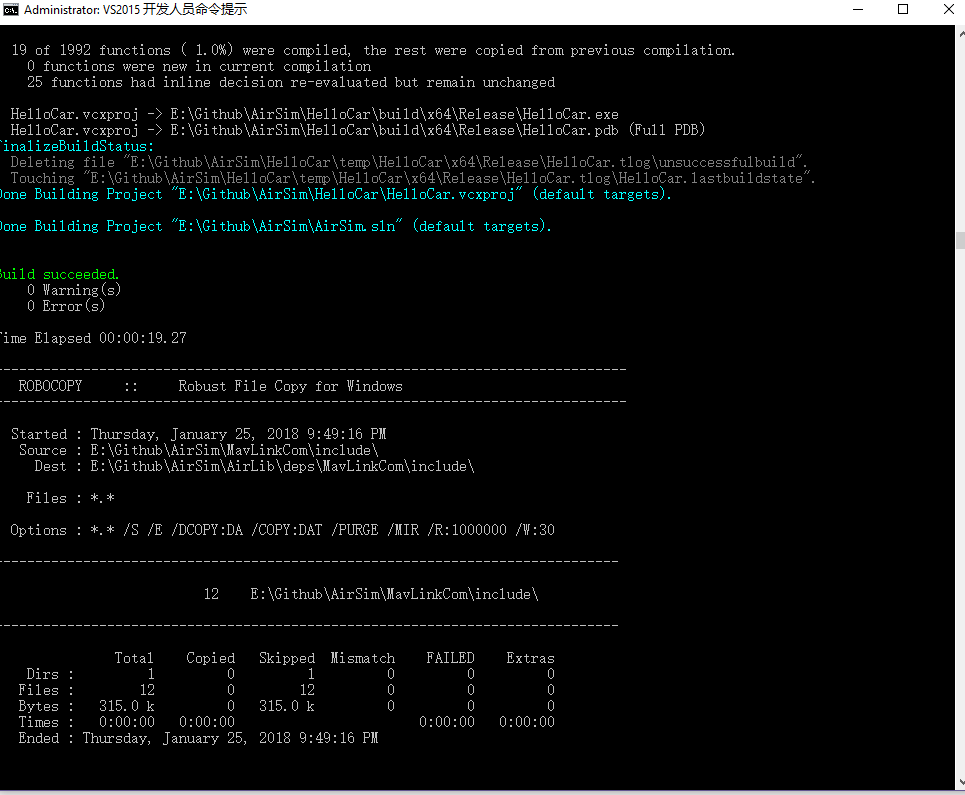Click the 'Bytes :' row label
Screen dimensions: 965x795
(x=46, y=706)
